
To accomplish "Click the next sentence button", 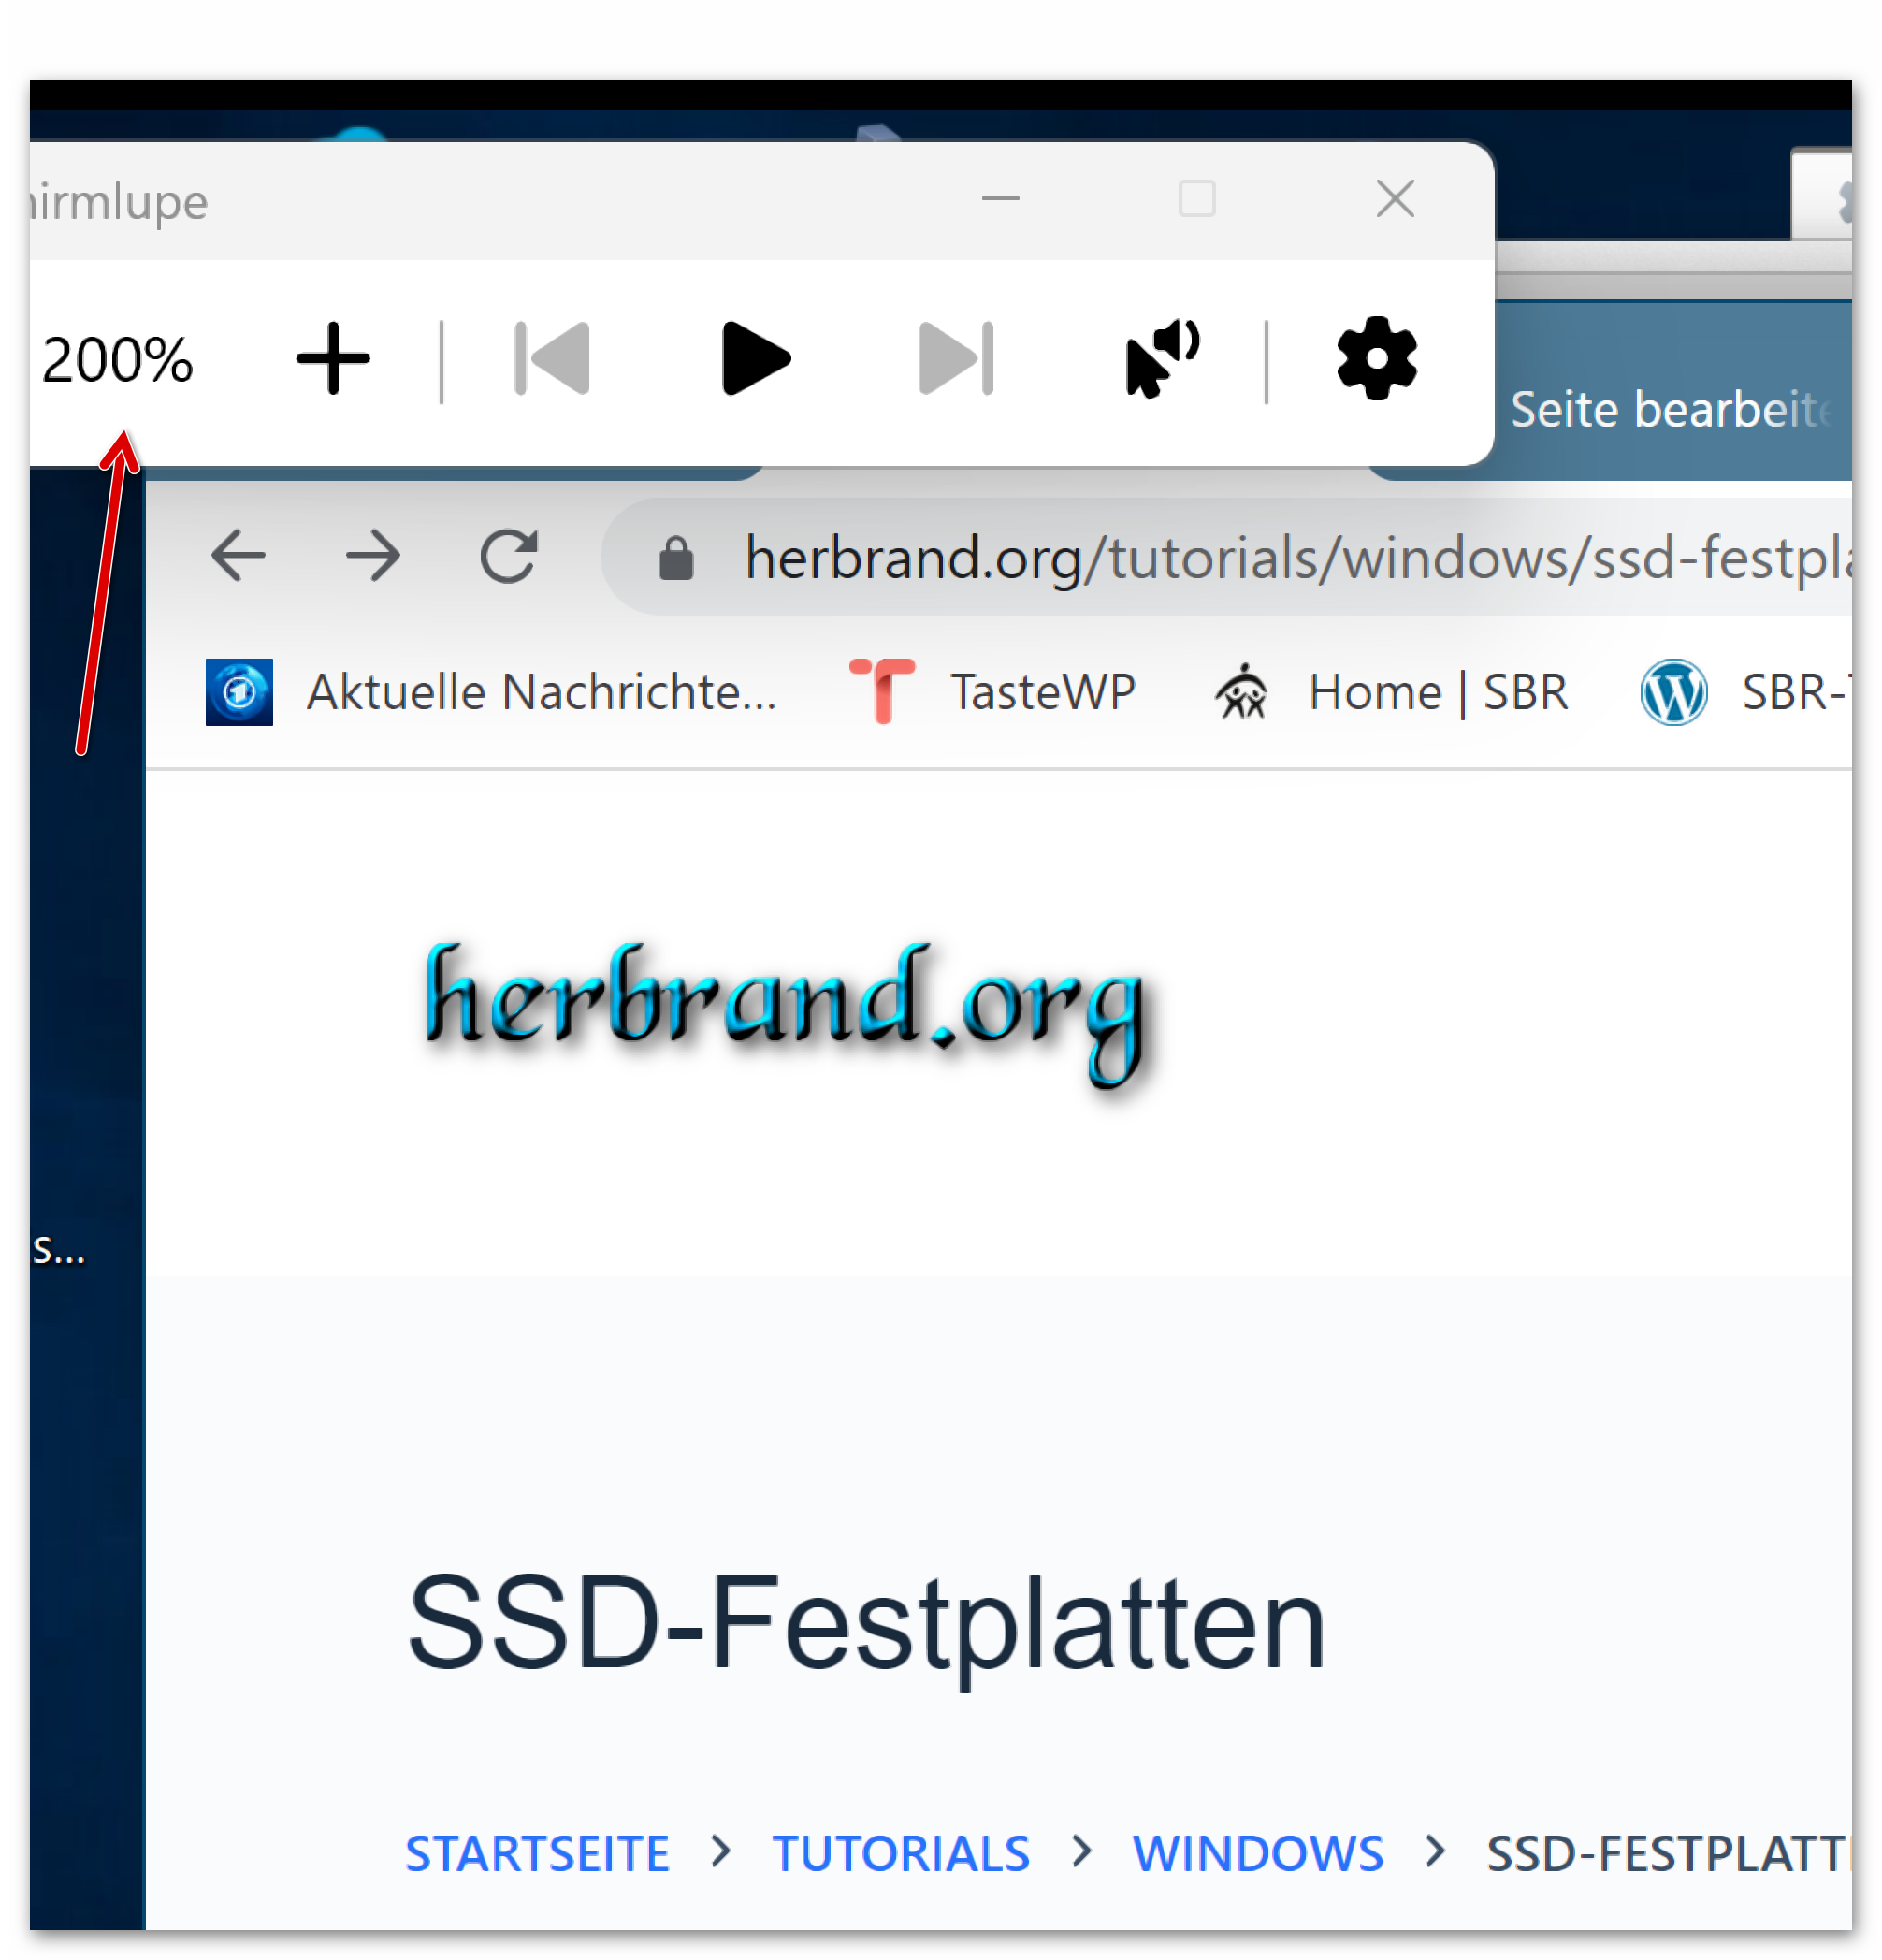I will pos(956,359).
